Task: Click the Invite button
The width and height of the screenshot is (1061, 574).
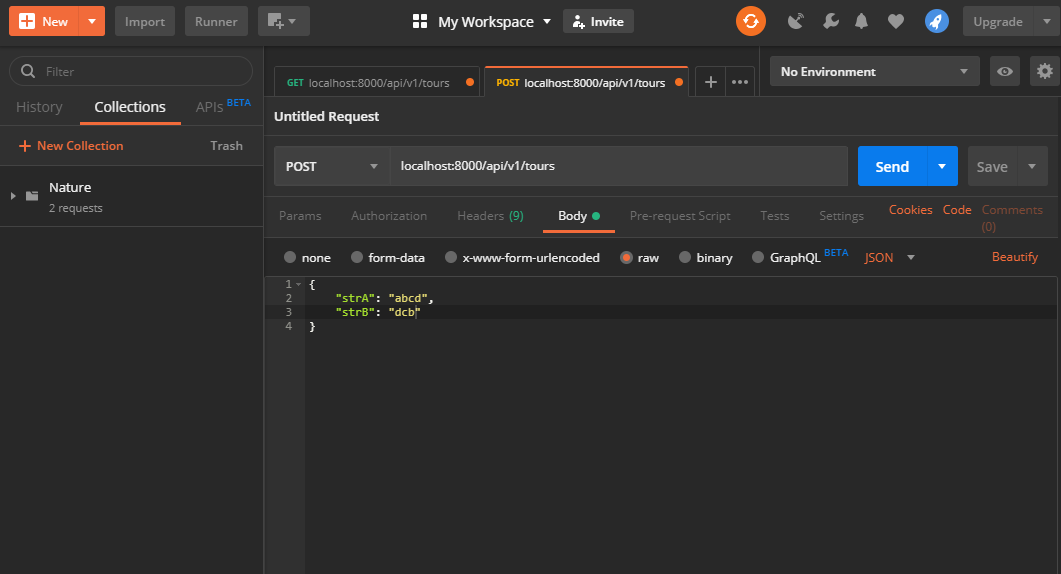Action: 598,22
